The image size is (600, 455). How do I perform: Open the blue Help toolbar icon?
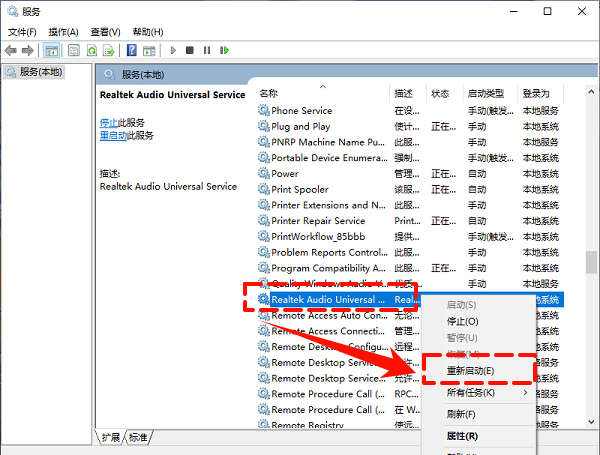131,50
